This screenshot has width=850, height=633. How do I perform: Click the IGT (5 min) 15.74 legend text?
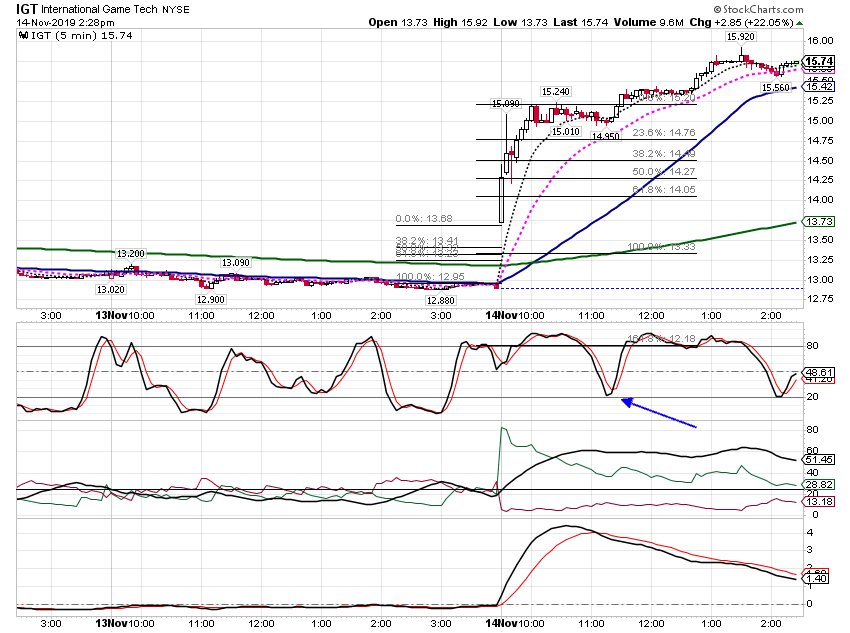(x=82, y=36)
